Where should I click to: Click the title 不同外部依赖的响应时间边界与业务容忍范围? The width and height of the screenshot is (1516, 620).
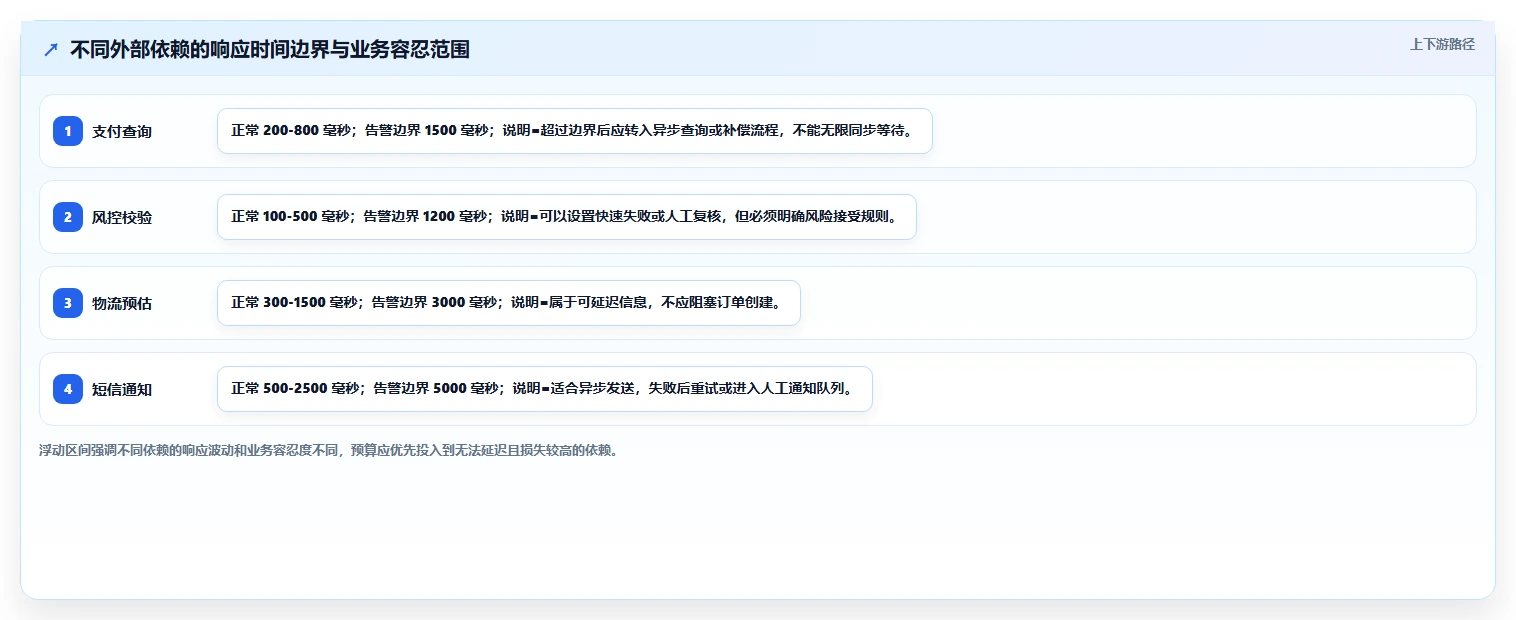point(270,50)
